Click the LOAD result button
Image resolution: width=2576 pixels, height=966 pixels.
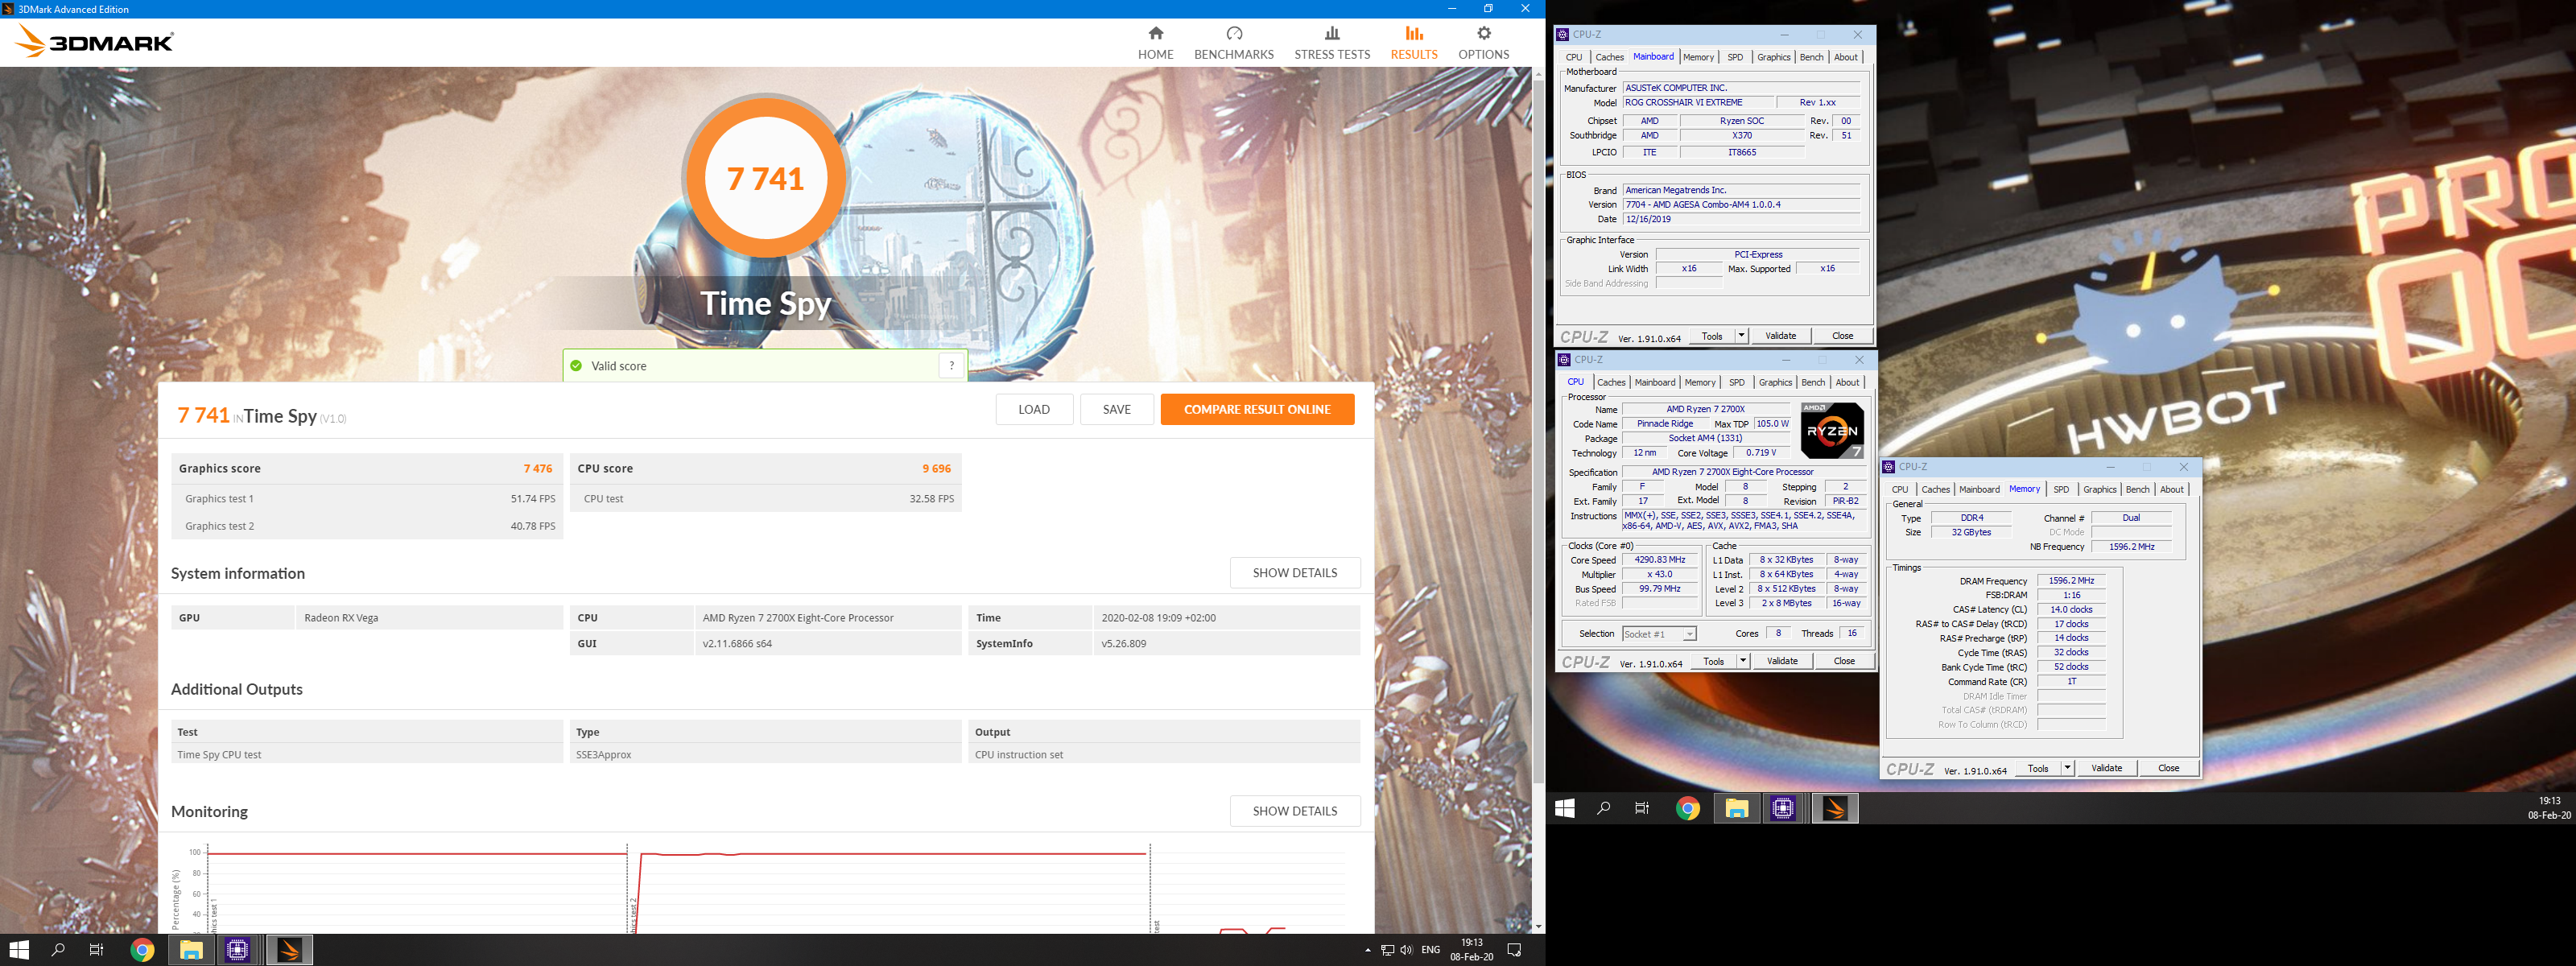tap(1034, 409)
